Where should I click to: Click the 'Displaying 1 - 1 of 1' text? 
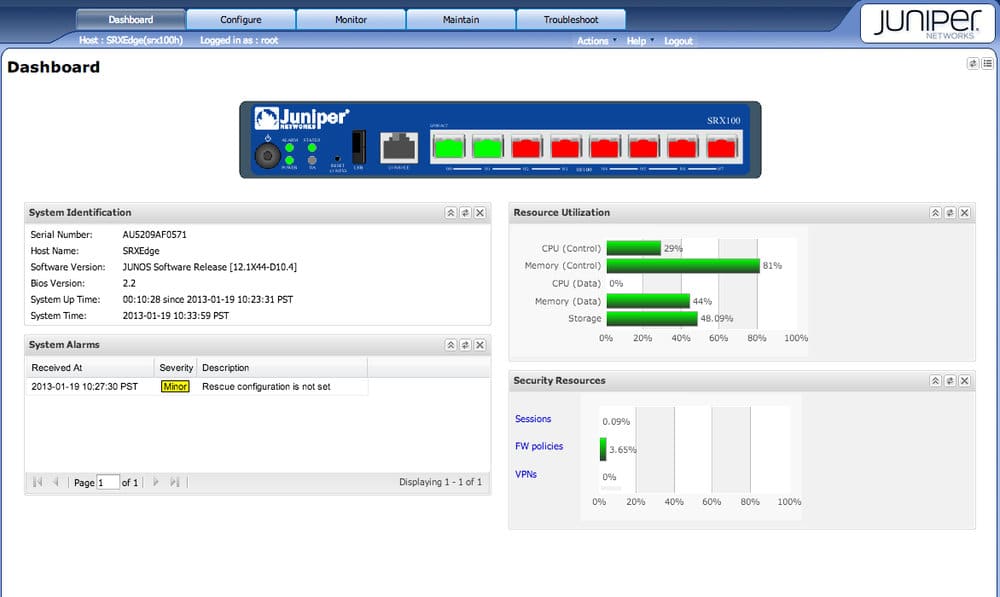(x=441, y=482)
